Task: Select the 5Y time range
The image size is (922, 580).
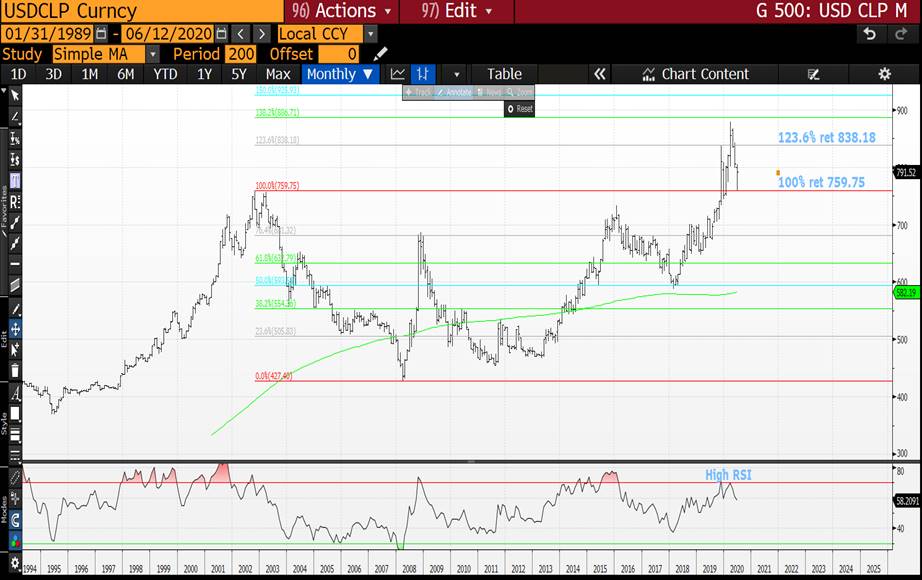Action: pos(239,74)
